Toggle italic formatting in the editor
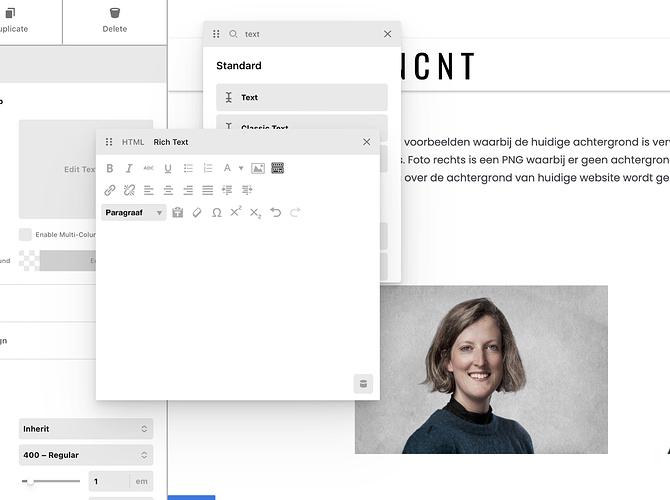The width and height of the screenshot is (670, 500). 129,168
